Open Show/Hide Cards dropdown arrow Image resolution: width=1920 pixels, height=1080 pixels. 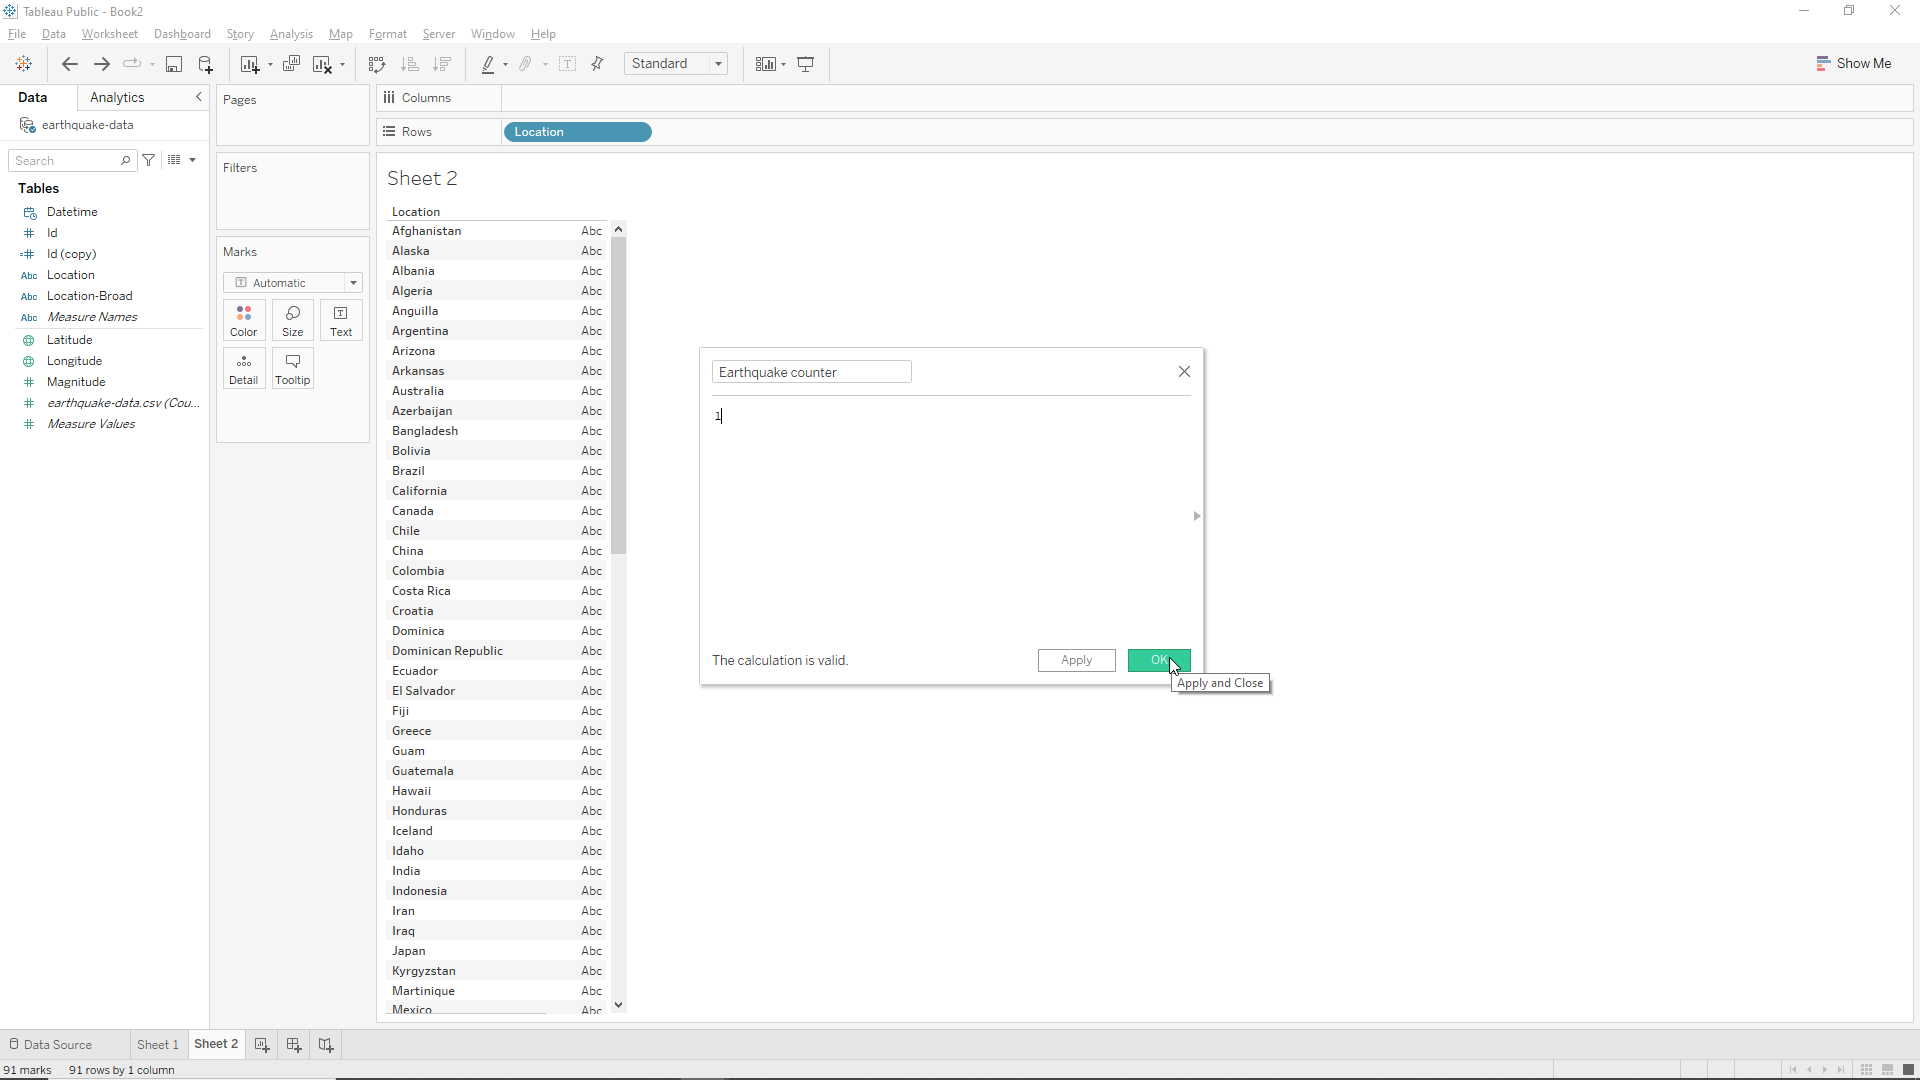pos(784,65)
